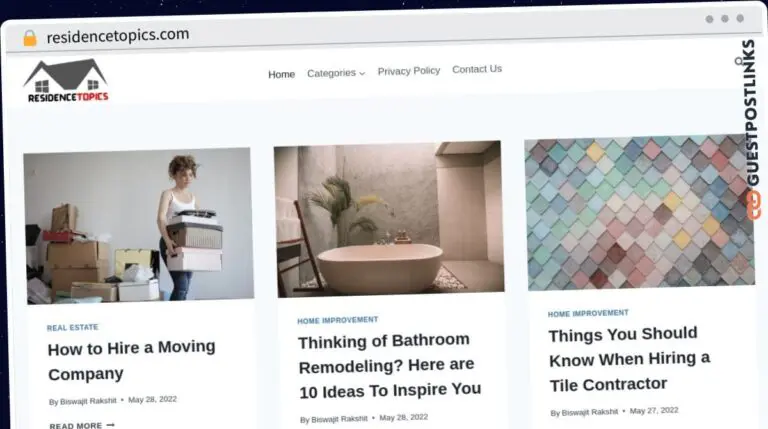
Task: Click May 28, 2022 date on Bathroom Remodeling post
Action: click(x=404, y=417)
